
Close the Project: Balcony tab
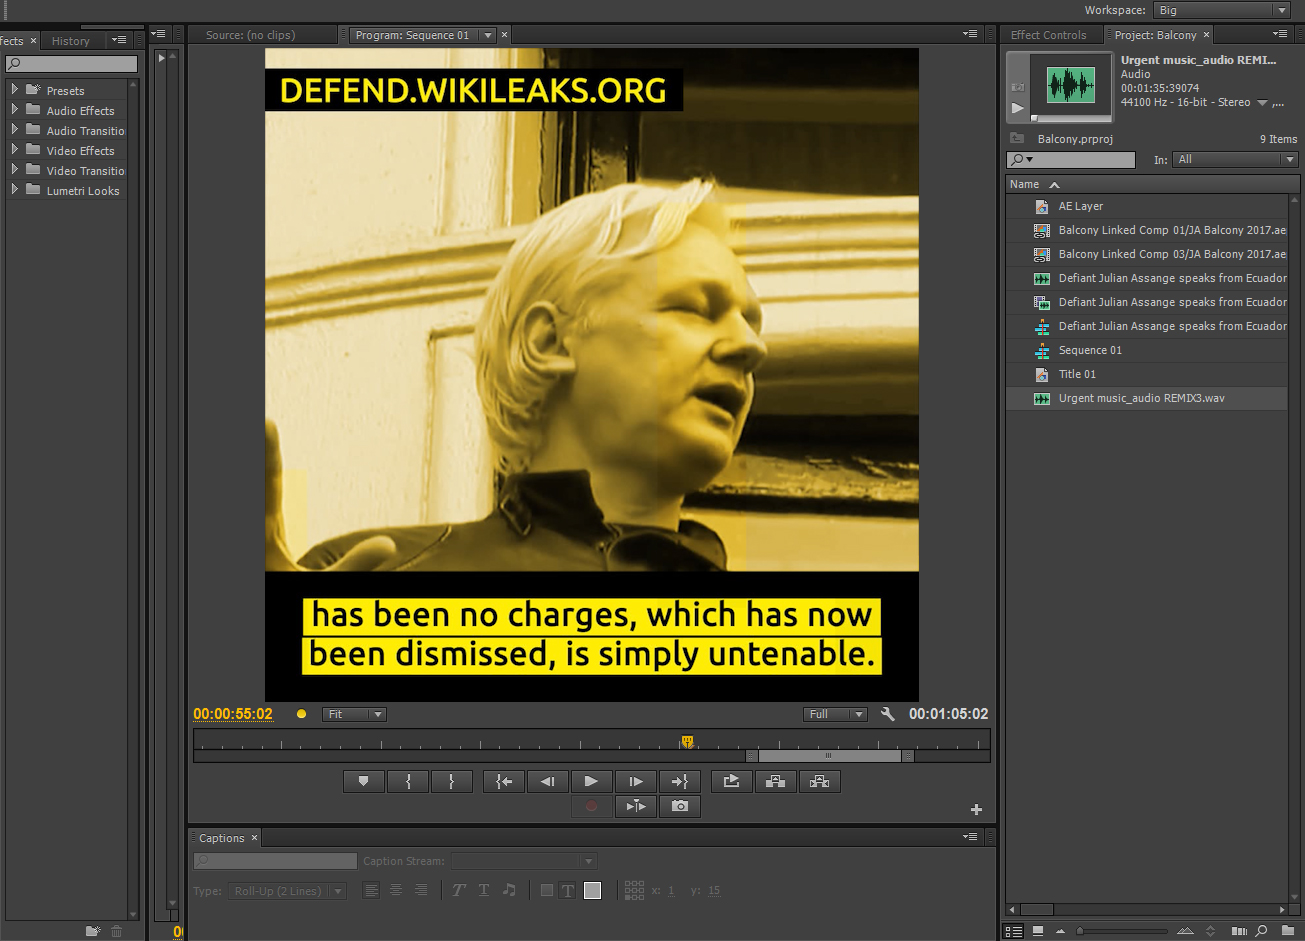click(x=1207, y=35)
